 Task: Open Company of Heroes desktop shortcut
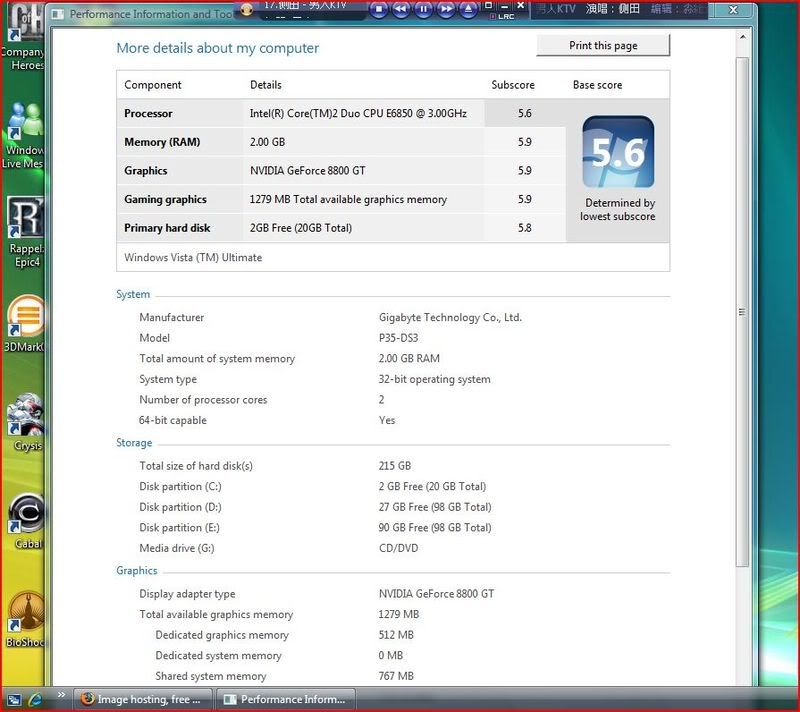coord(23,37)
